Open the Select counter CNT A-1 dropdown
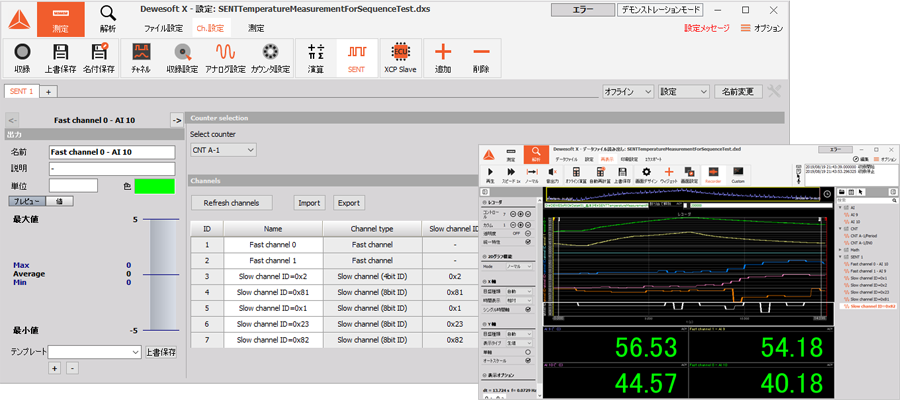The width and height of the screenshot is (900, 400). click(223, 150)
